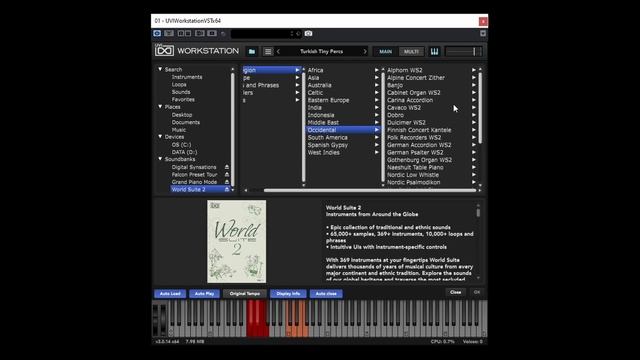640x360 pixels.
Task: Go to next preset with right chevron
Action: [365, 51]
